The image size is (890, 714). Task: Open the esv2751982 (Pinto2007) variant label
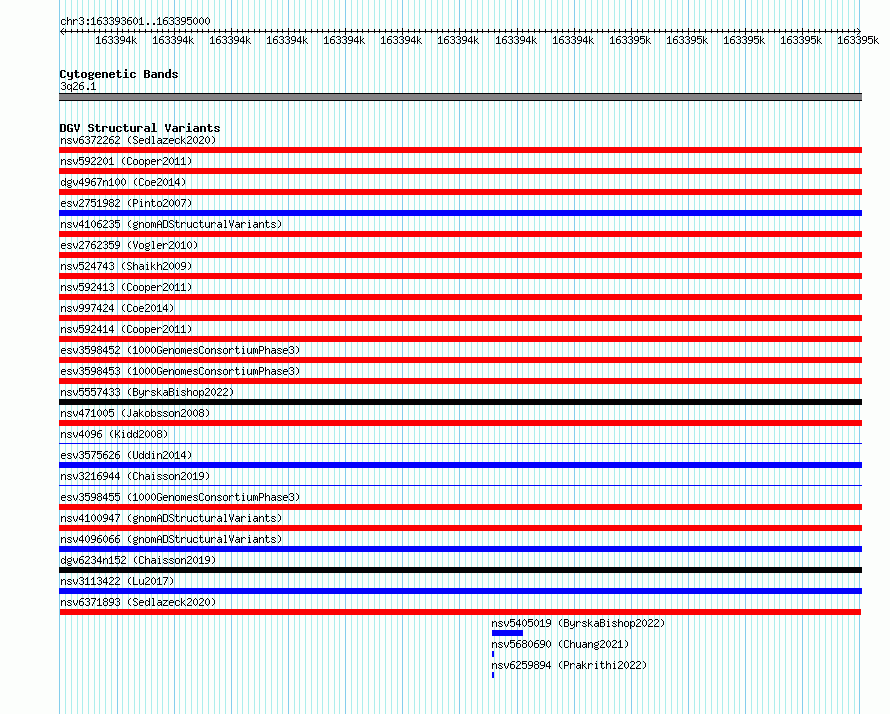126,203
